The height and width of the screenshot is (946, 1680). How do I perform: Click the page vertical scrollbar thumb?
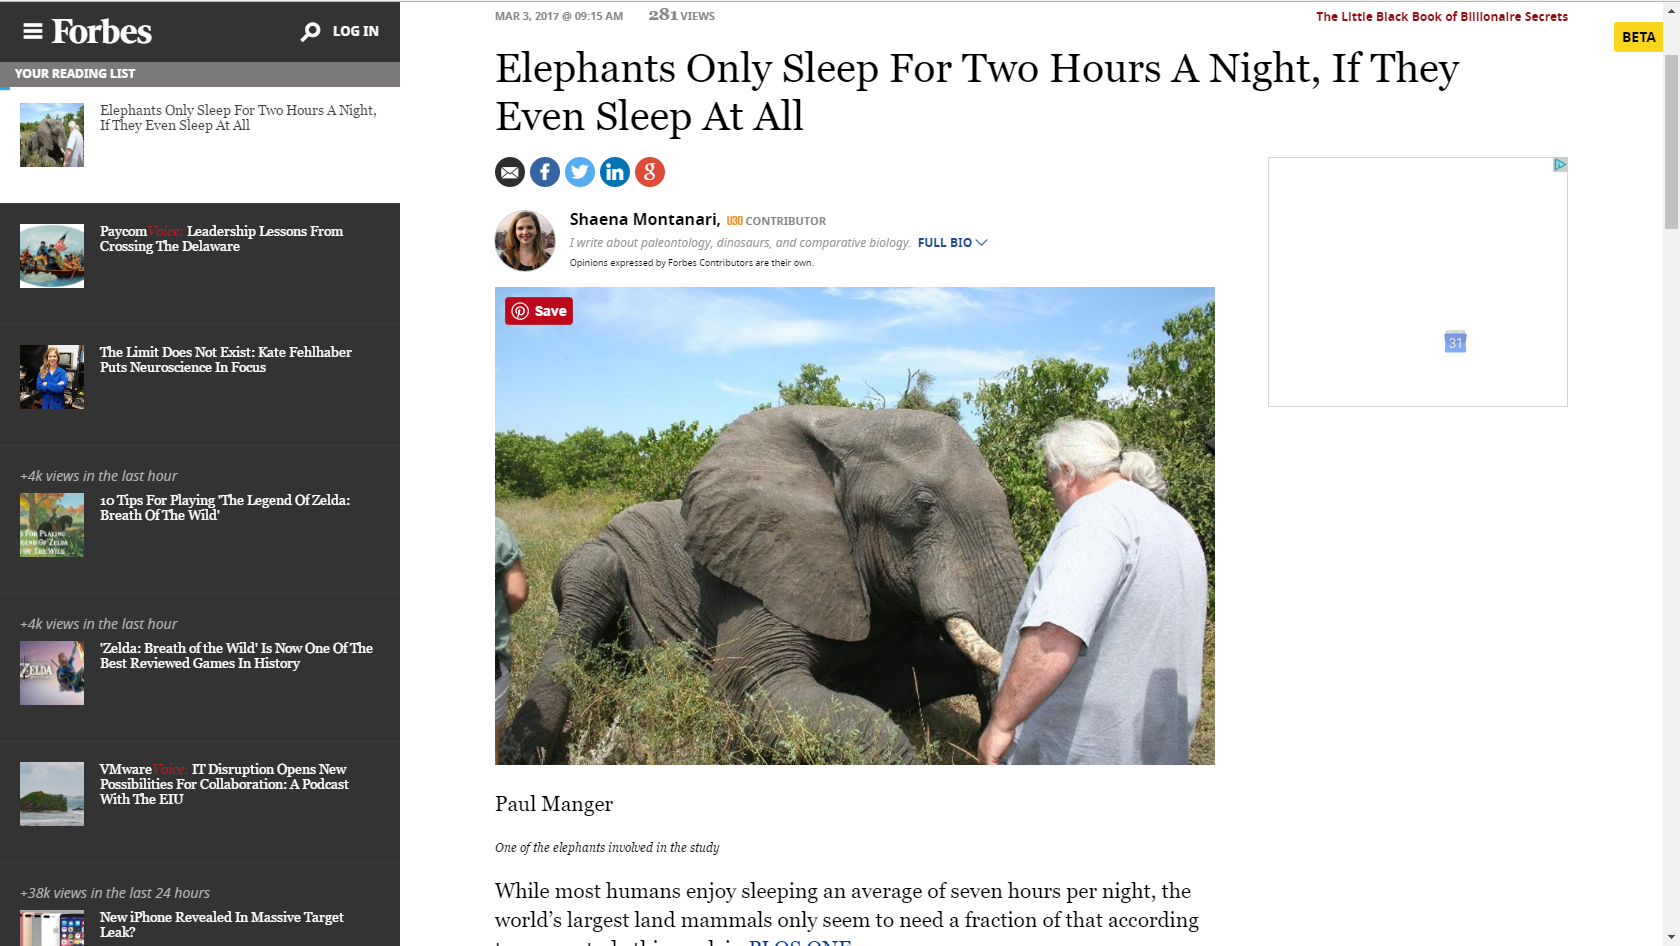(1671, 142)
